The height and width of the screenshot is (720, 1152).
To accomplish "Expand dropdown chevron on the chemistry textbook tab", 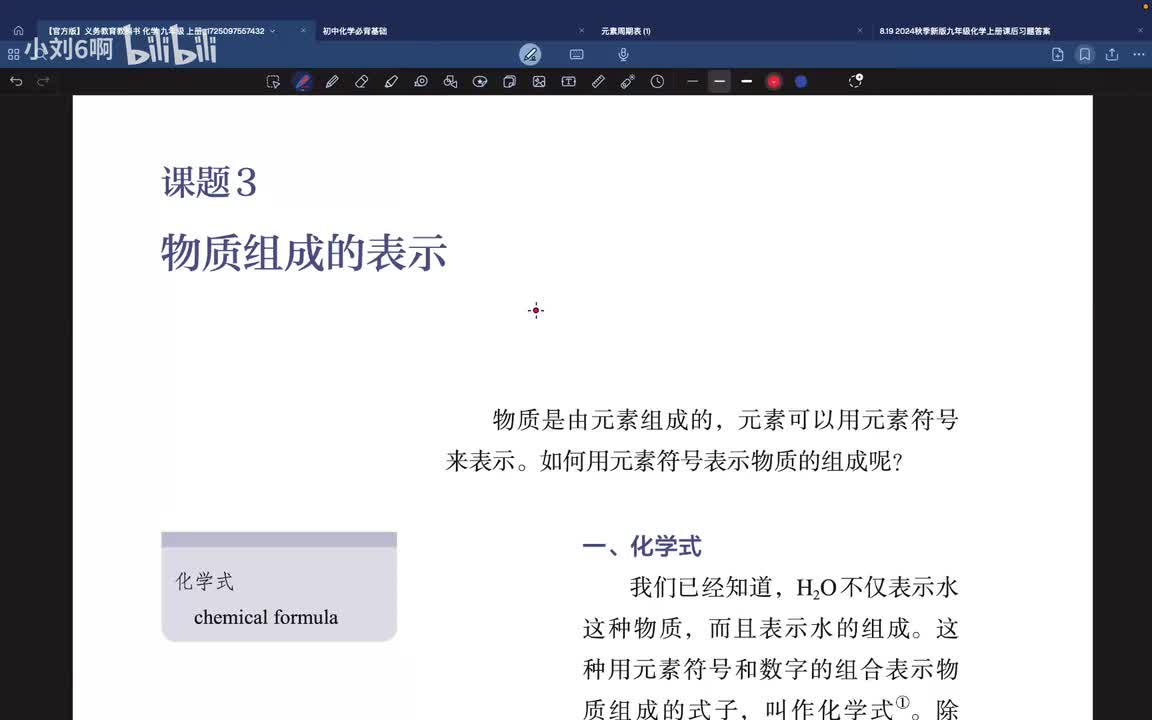I will point(273,31).
